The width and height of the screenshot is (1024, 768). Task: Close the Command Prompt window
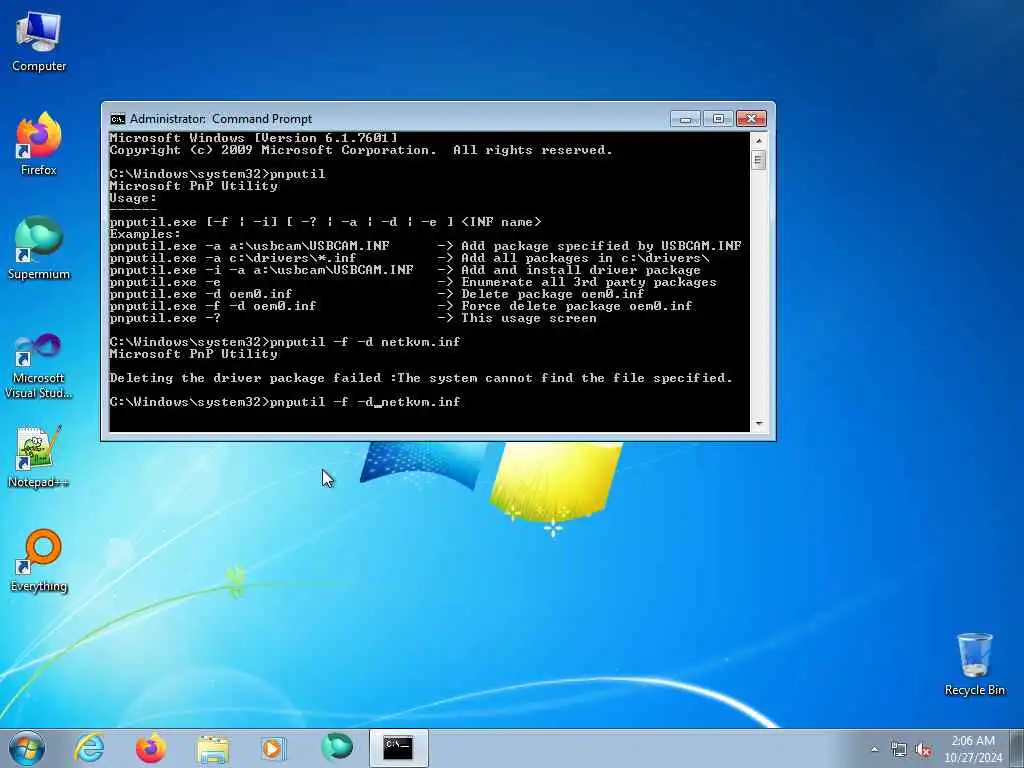(751, 119)
